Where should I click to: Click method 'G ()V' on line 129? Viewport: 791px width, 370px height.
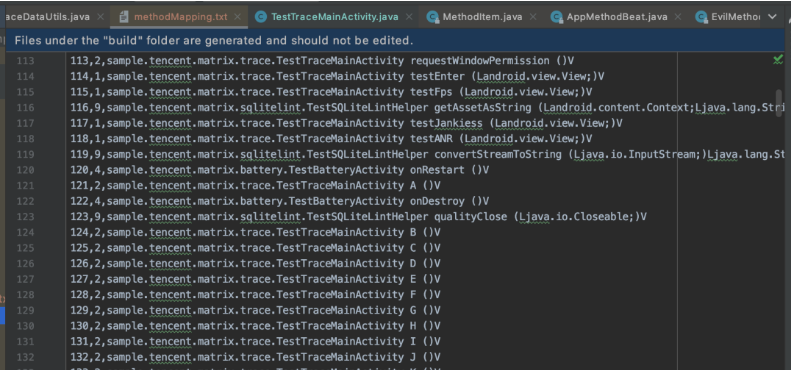[425, 310]
